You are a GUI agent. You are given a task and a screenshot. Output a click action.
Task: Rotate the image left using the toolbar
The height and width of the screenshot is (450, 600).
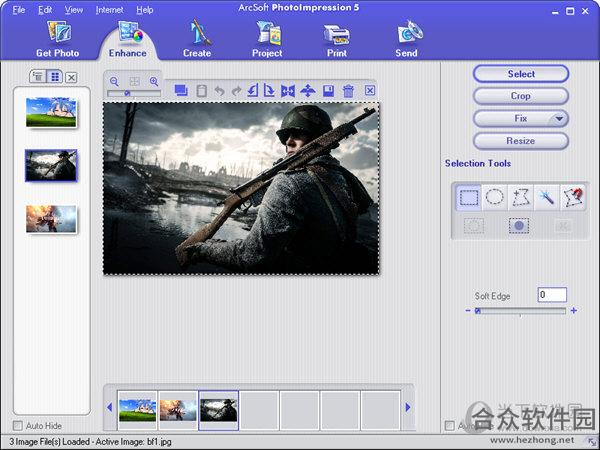pos(253,91)
